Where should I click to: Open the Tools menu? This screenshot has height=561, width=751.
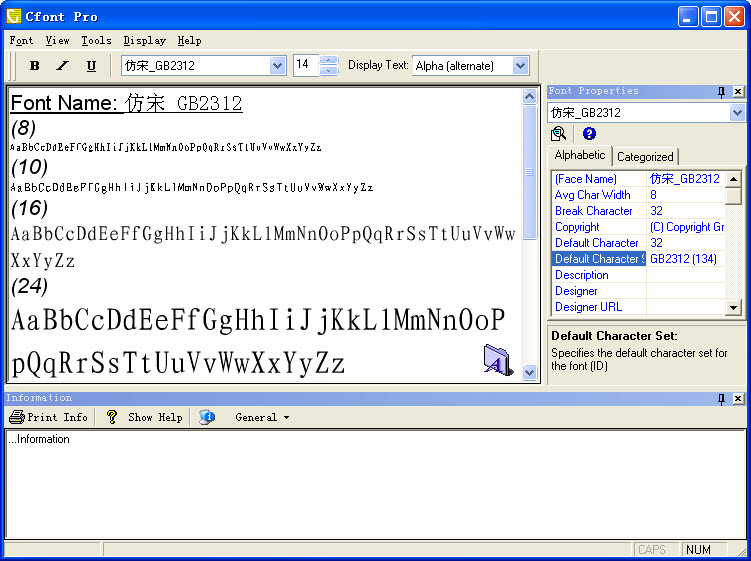96,41
